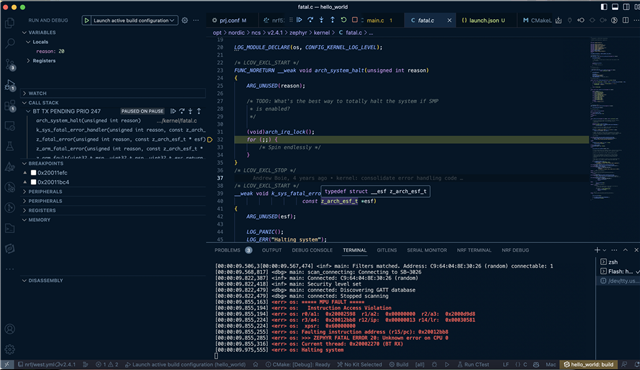Screen dimensions: 640x370
Task: Stop the debug session
Action: [354, 20]
